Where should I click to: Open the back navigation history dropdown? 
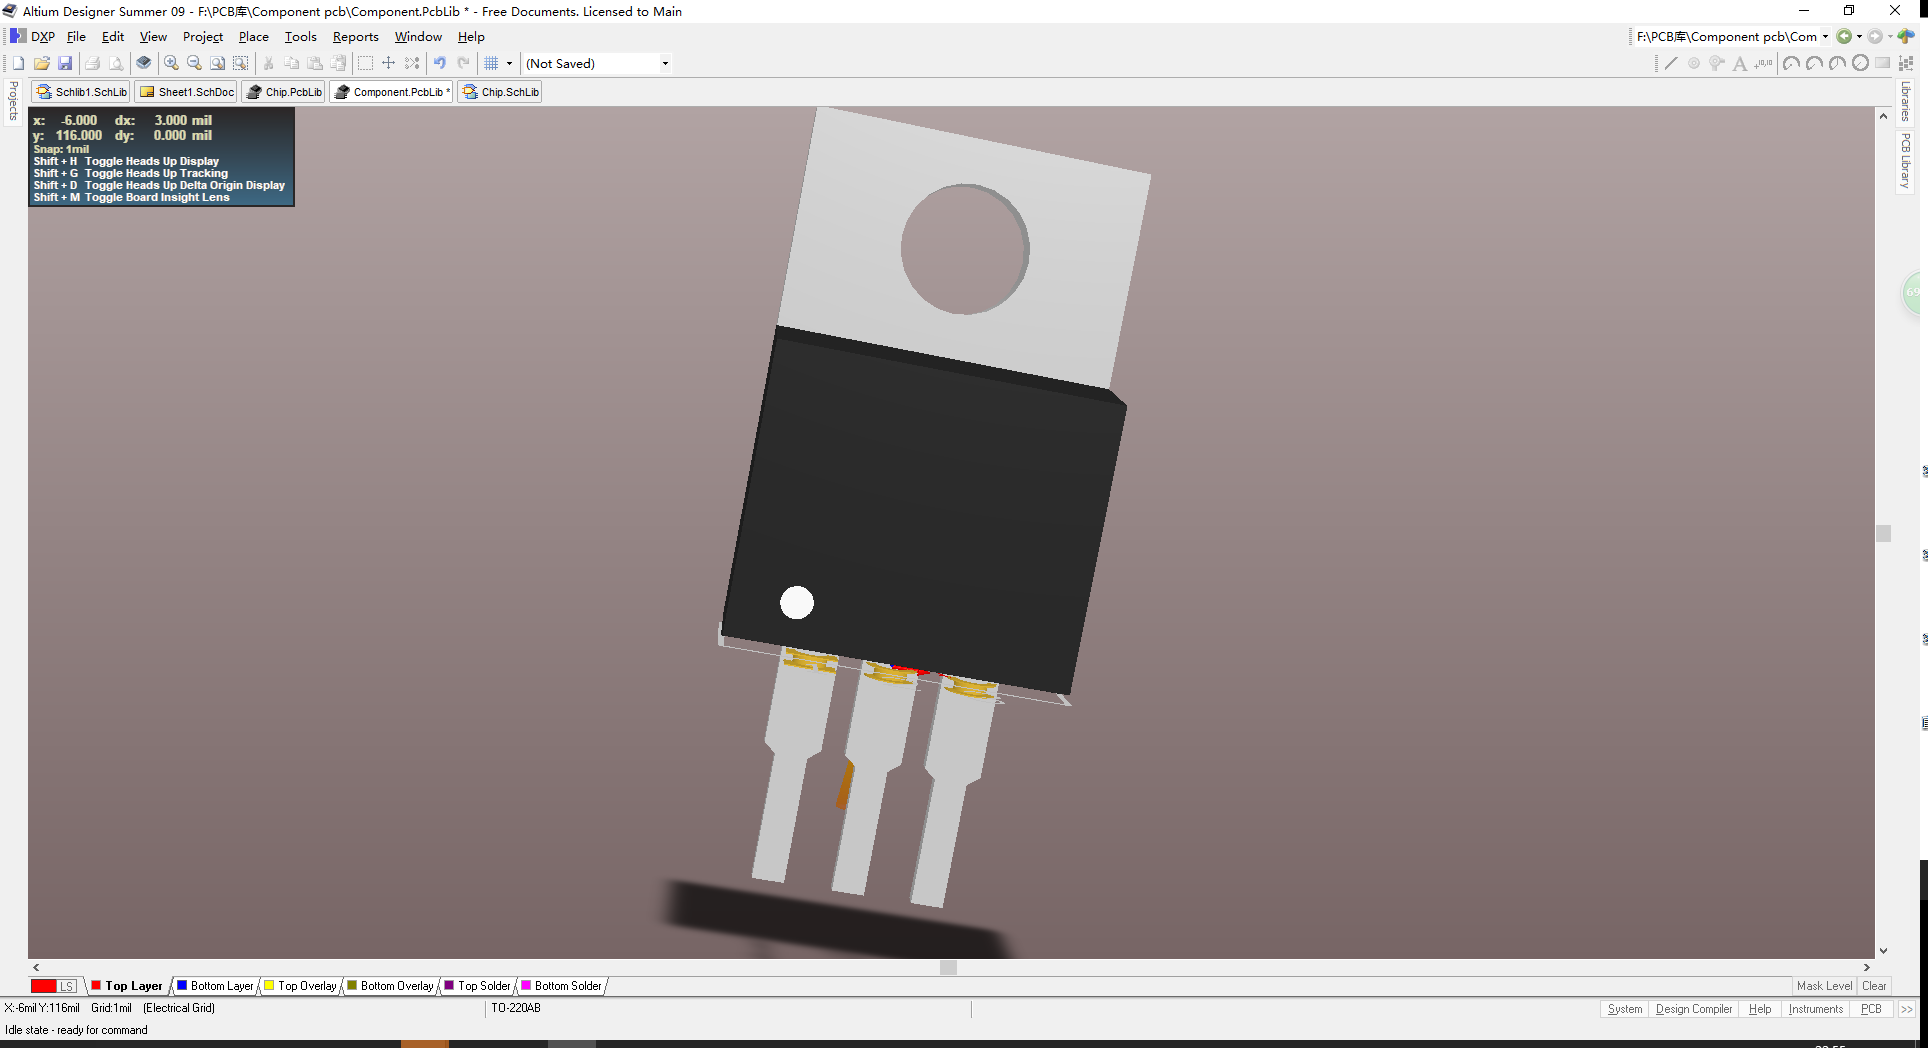tap(1859, 37)
